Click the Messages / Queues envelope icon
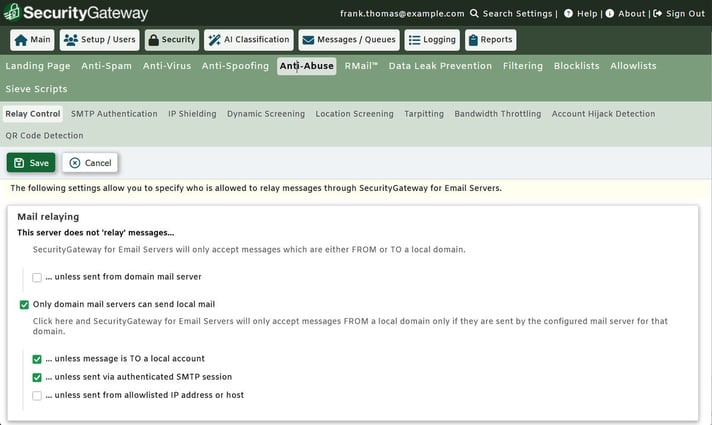 click(308, 40)
